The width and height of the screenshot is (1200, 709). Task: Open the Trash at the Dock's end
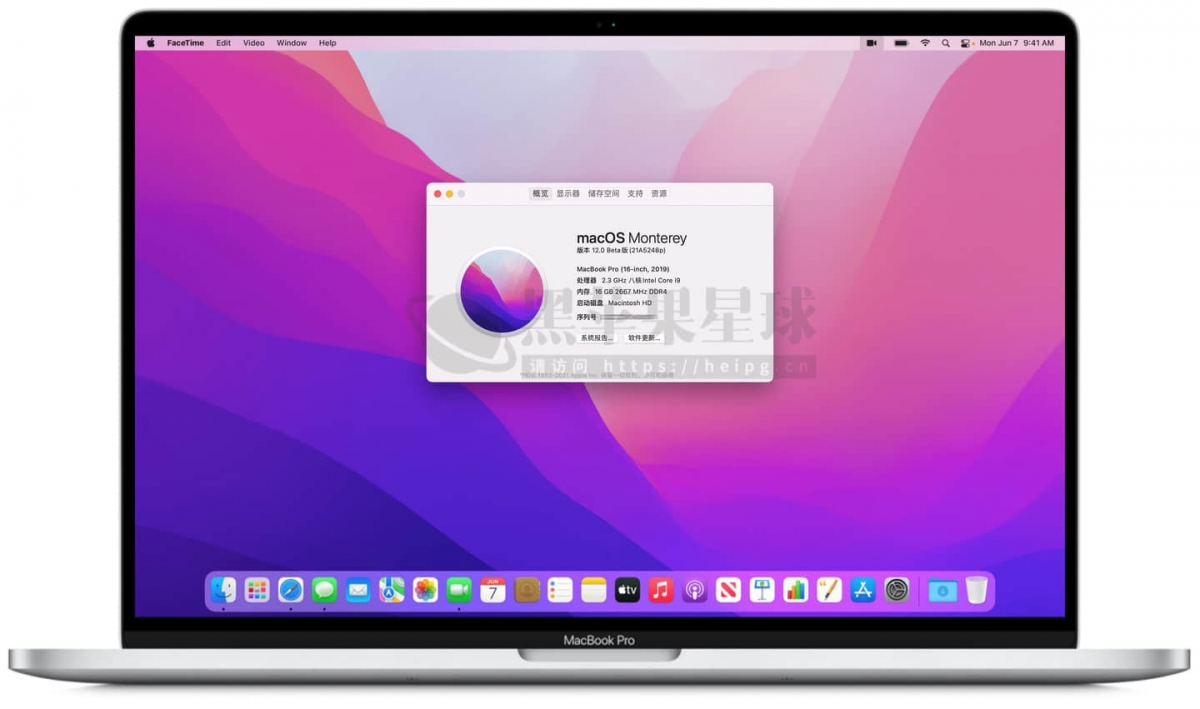point(977,590)
